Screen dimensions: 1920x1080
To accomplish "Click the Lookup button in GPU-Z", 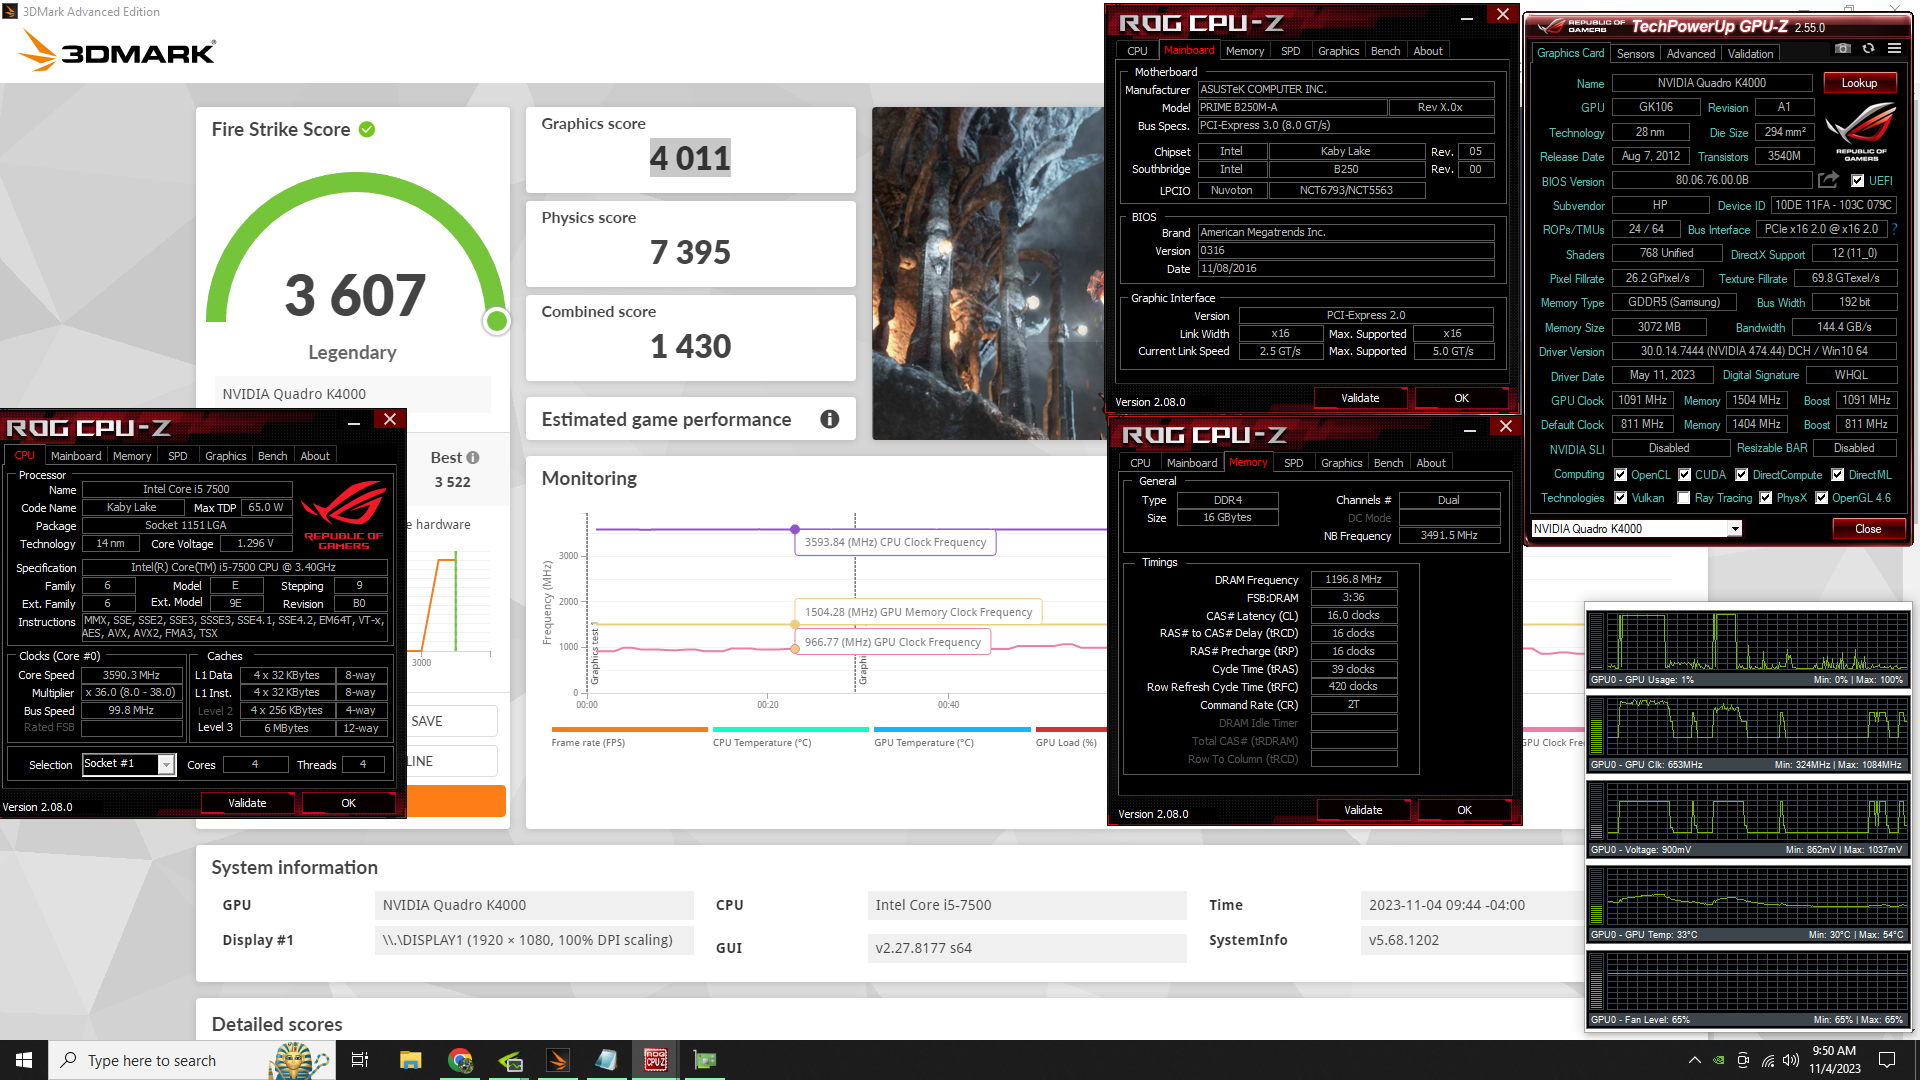I will [1859, 83].
